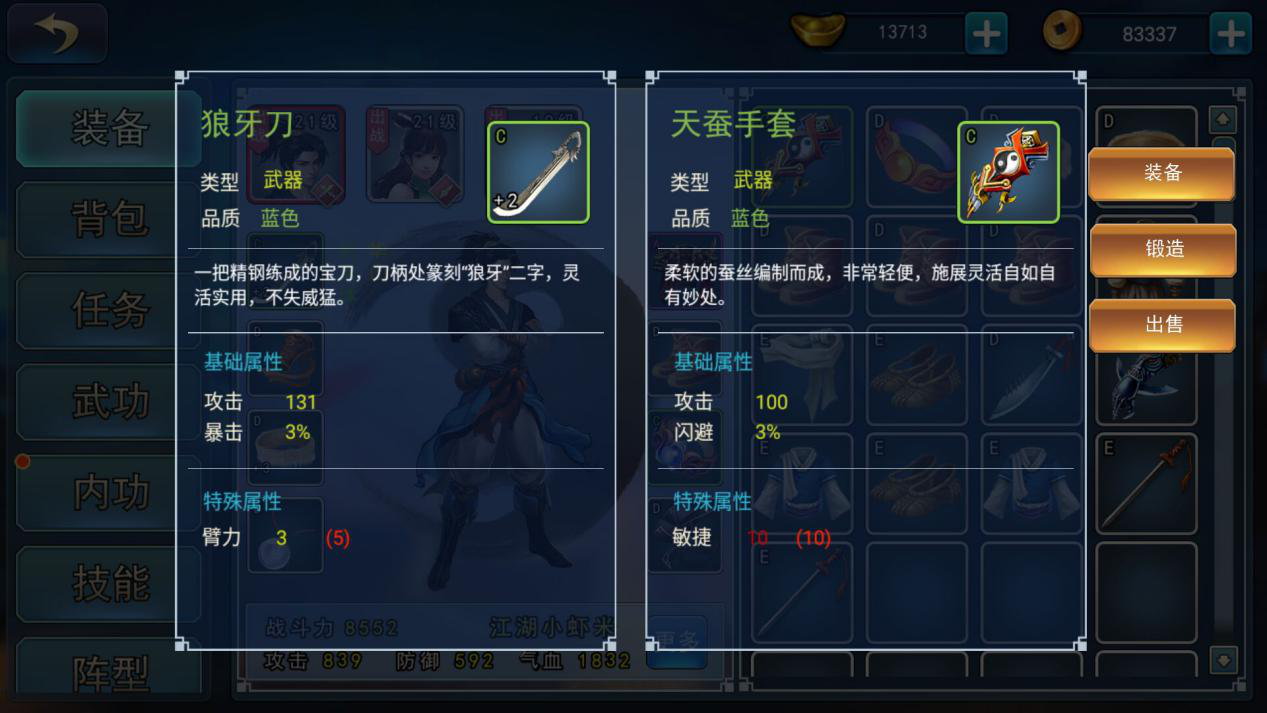Add gold ingots with plus icon
This screenshot has width=1267, height=713.
click(x=986, y=34)
